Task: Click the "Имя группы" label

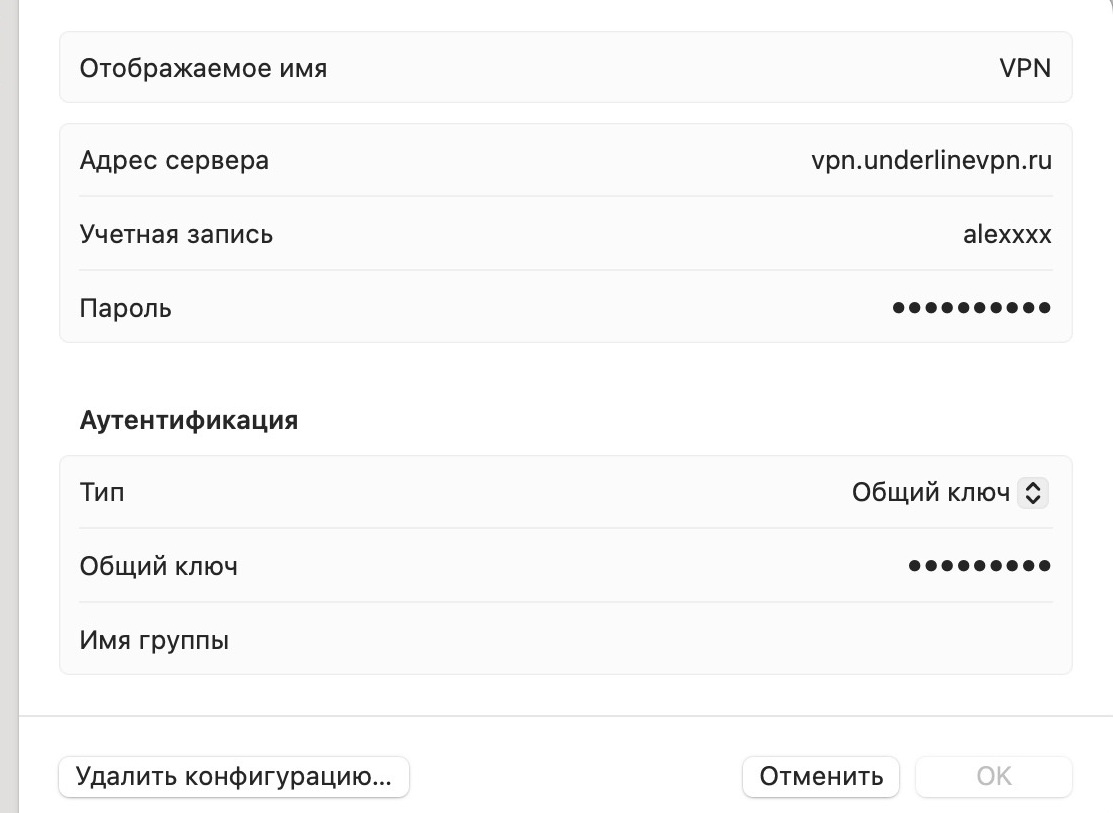Action: [154, 640]
